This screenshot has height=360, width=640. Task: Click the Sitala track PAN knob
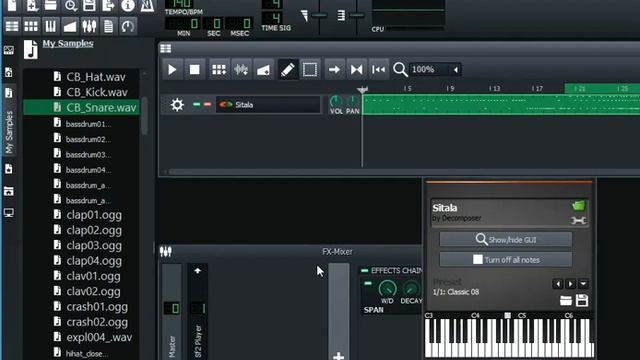click(x=353, y=101)
